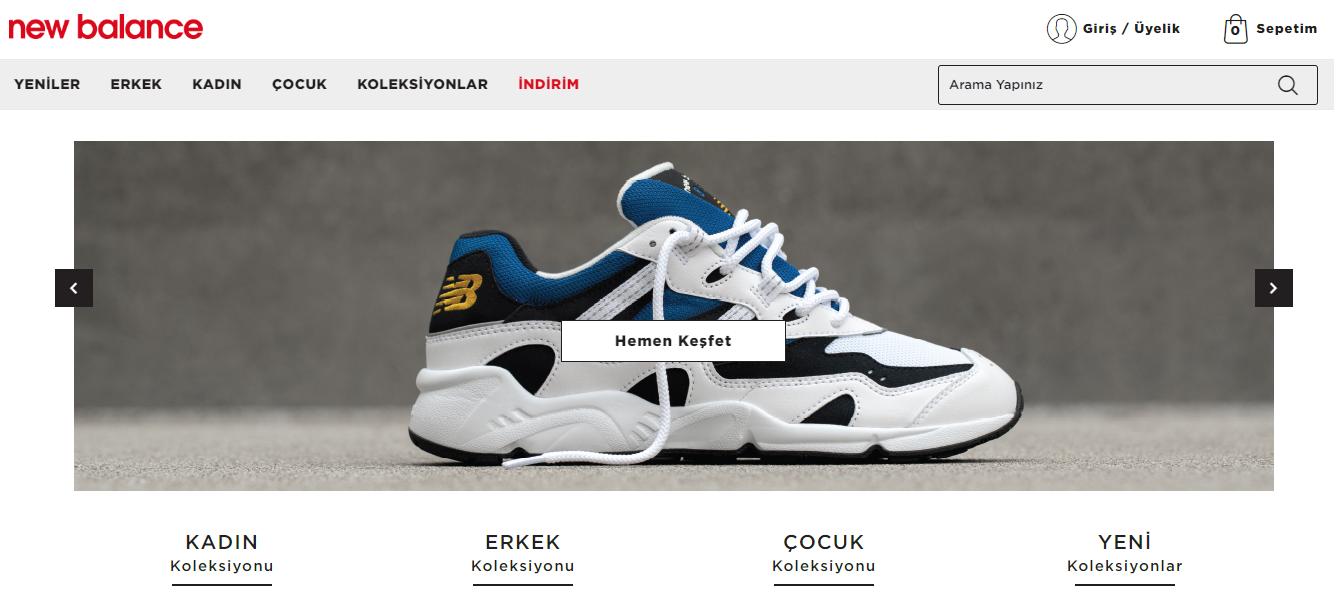The width and height of the screenshot is (1334, 607).
Task: Select KADIN in the navigation bar
Action: pos(217,84)
